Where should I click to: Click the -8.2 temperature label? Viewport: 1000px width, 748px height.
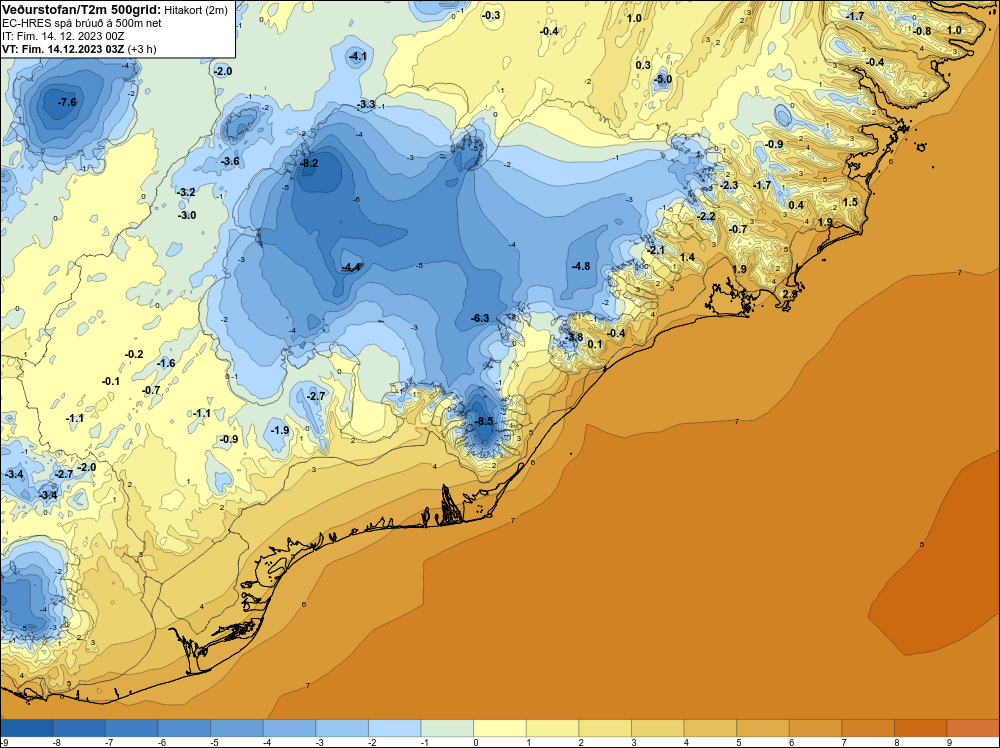pos(309,163)
